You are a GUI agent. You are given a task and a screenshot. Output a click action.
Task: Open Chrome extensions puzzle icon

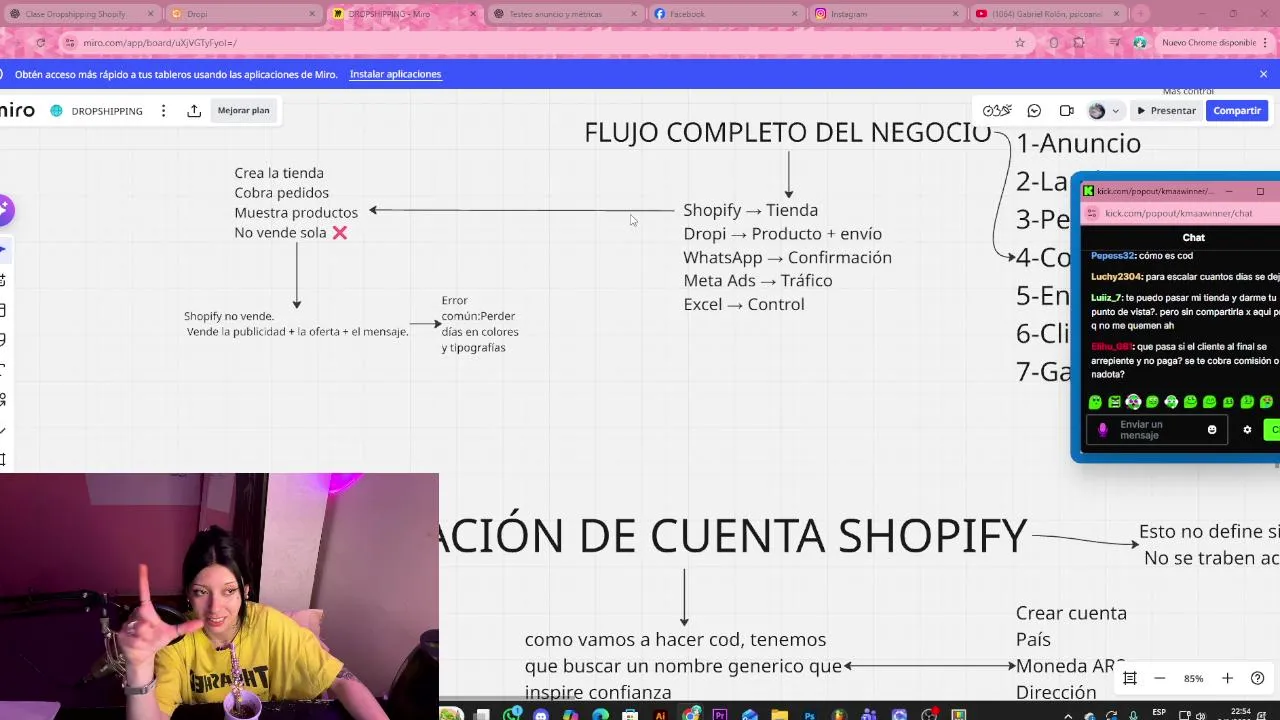tap(1079, 43)
